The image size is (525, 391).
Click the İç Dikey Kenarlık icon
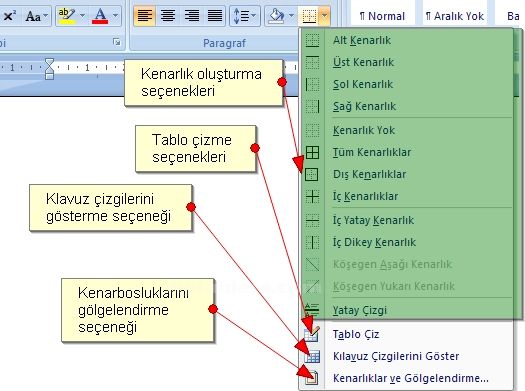click(x=312, y=242)
